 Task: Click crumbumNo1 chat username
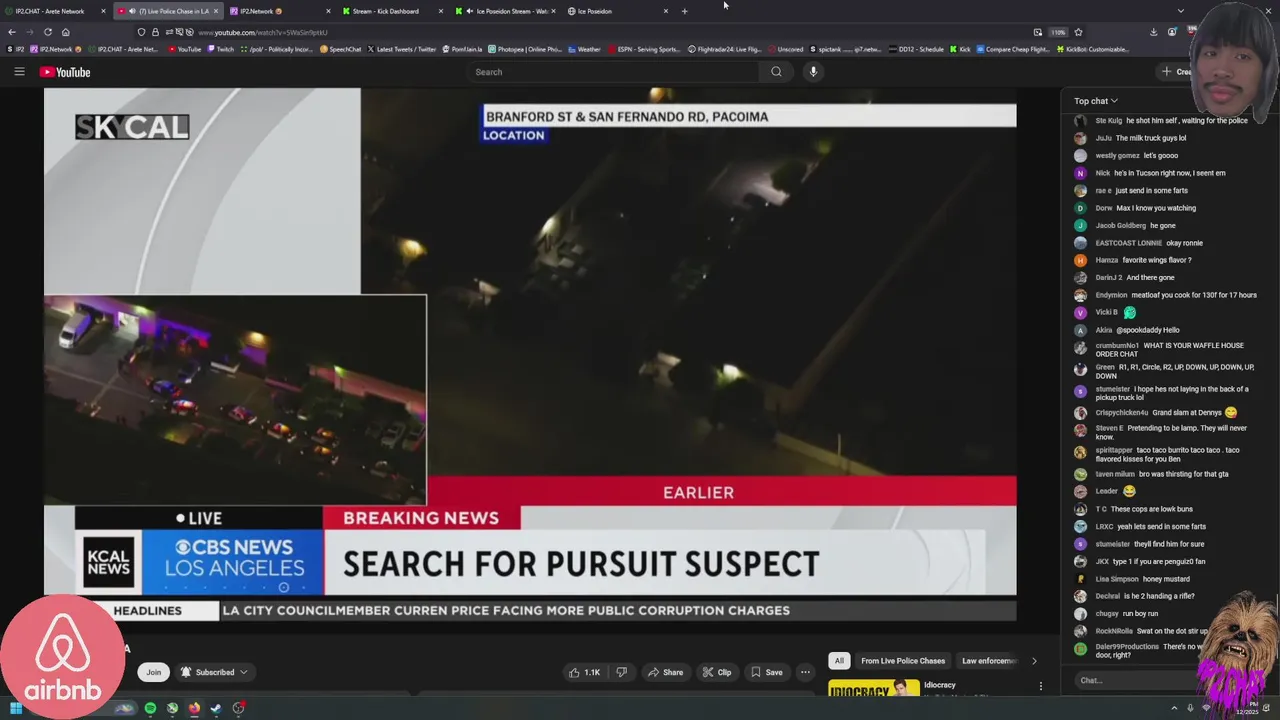click(1117, 346)
